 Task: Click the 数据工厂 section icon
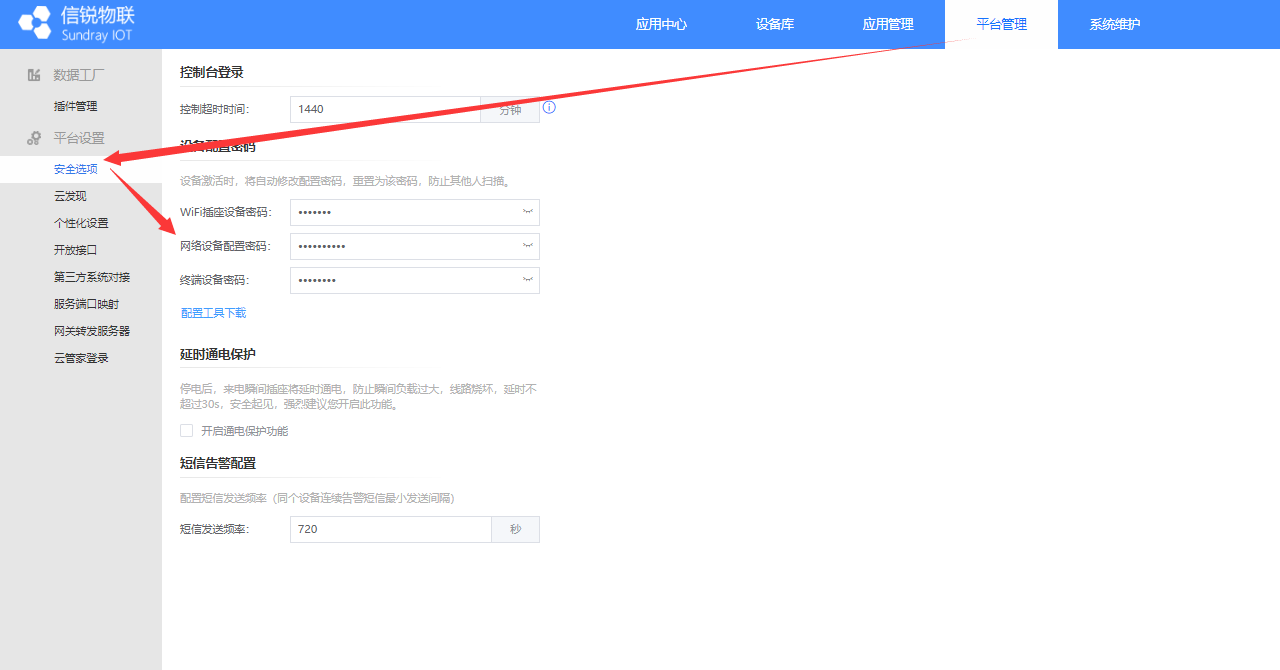point(34,75)
